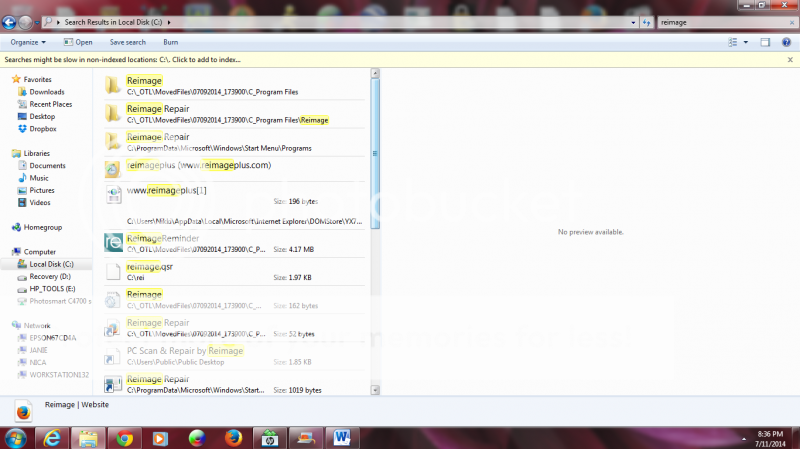Viewport: 800px width, 449px height.
Task: Select Computer in the navigation pane
Action: pyautogui.click(x=39, y=252)
